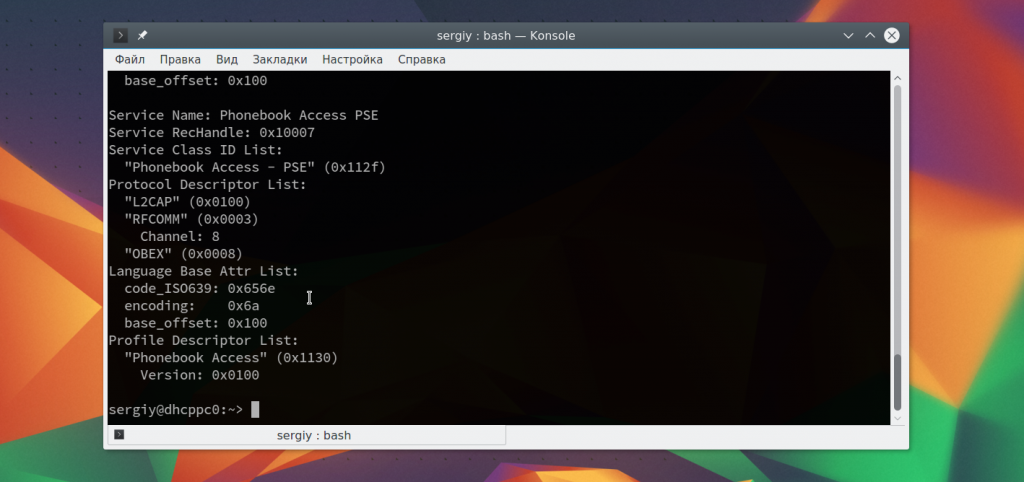
Task: Click the empty tab bar area beside bash tab
Action: 700,436
